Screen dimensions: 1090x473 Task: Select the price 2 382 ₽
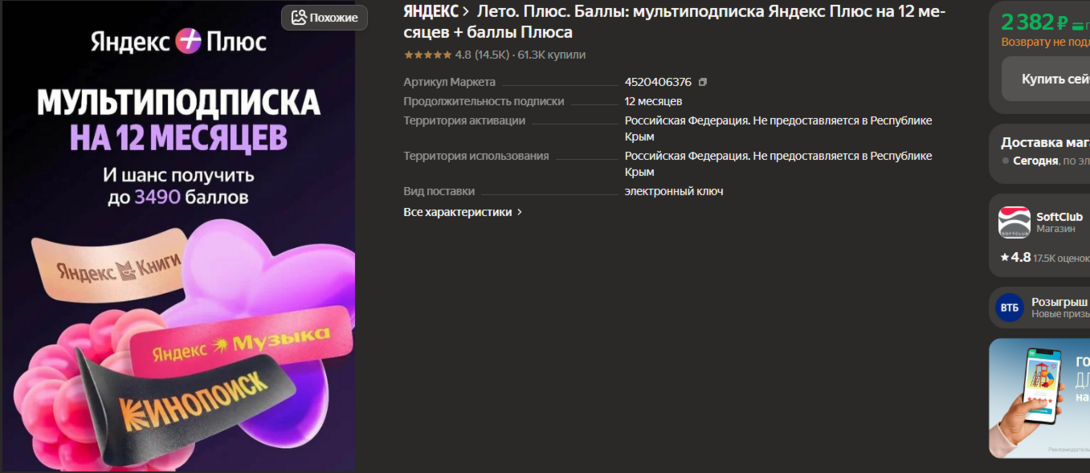pos(1034,22)
